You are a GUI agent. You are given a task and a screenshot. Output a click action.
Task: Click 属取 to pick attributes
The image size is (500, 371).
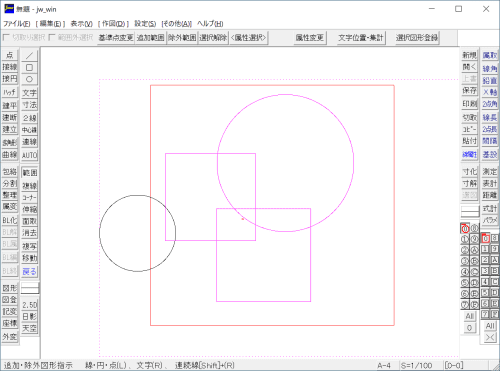tap(489, 55)
